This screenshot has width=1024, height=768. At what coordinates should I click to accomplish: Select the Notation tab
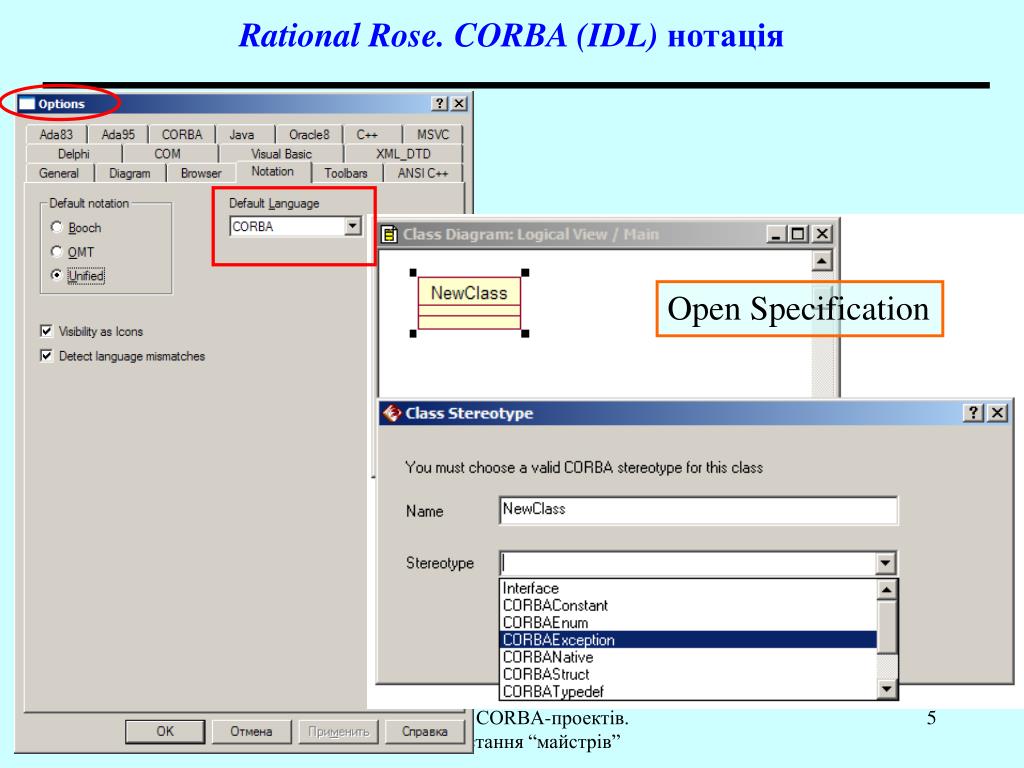click(272, 172)
